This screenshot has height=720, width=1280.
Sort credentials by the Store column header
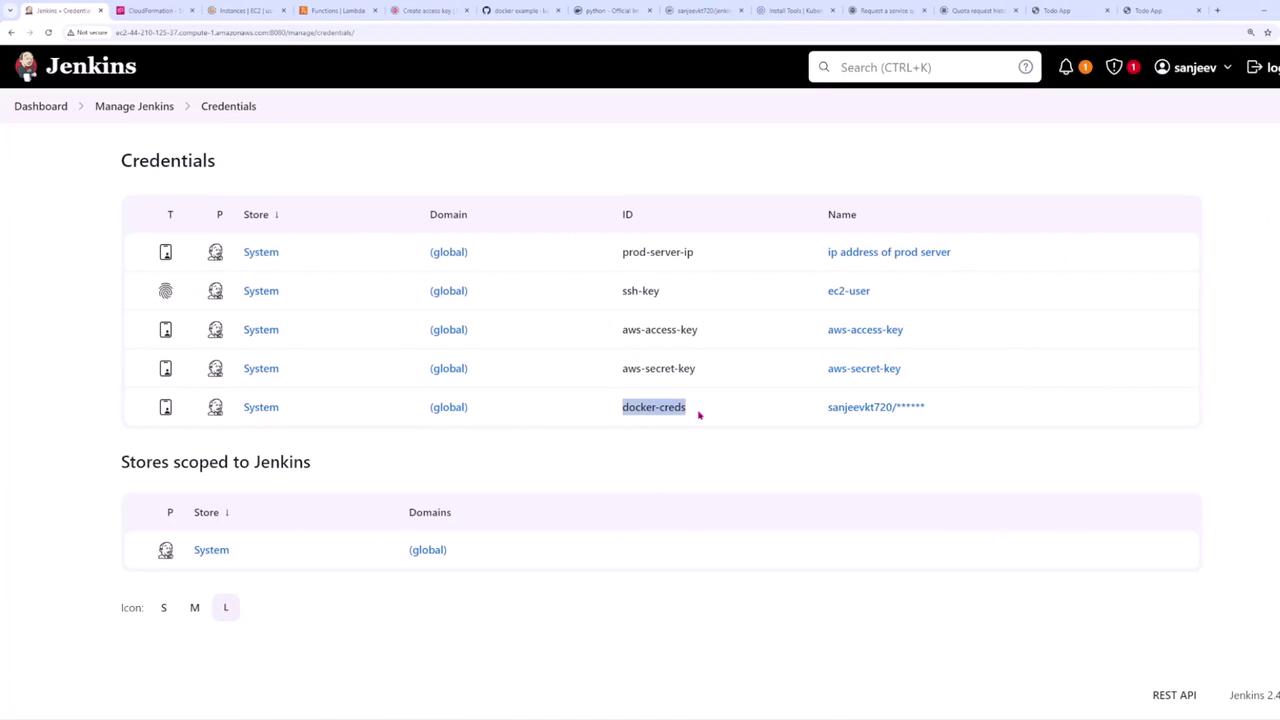click(261, 214)
